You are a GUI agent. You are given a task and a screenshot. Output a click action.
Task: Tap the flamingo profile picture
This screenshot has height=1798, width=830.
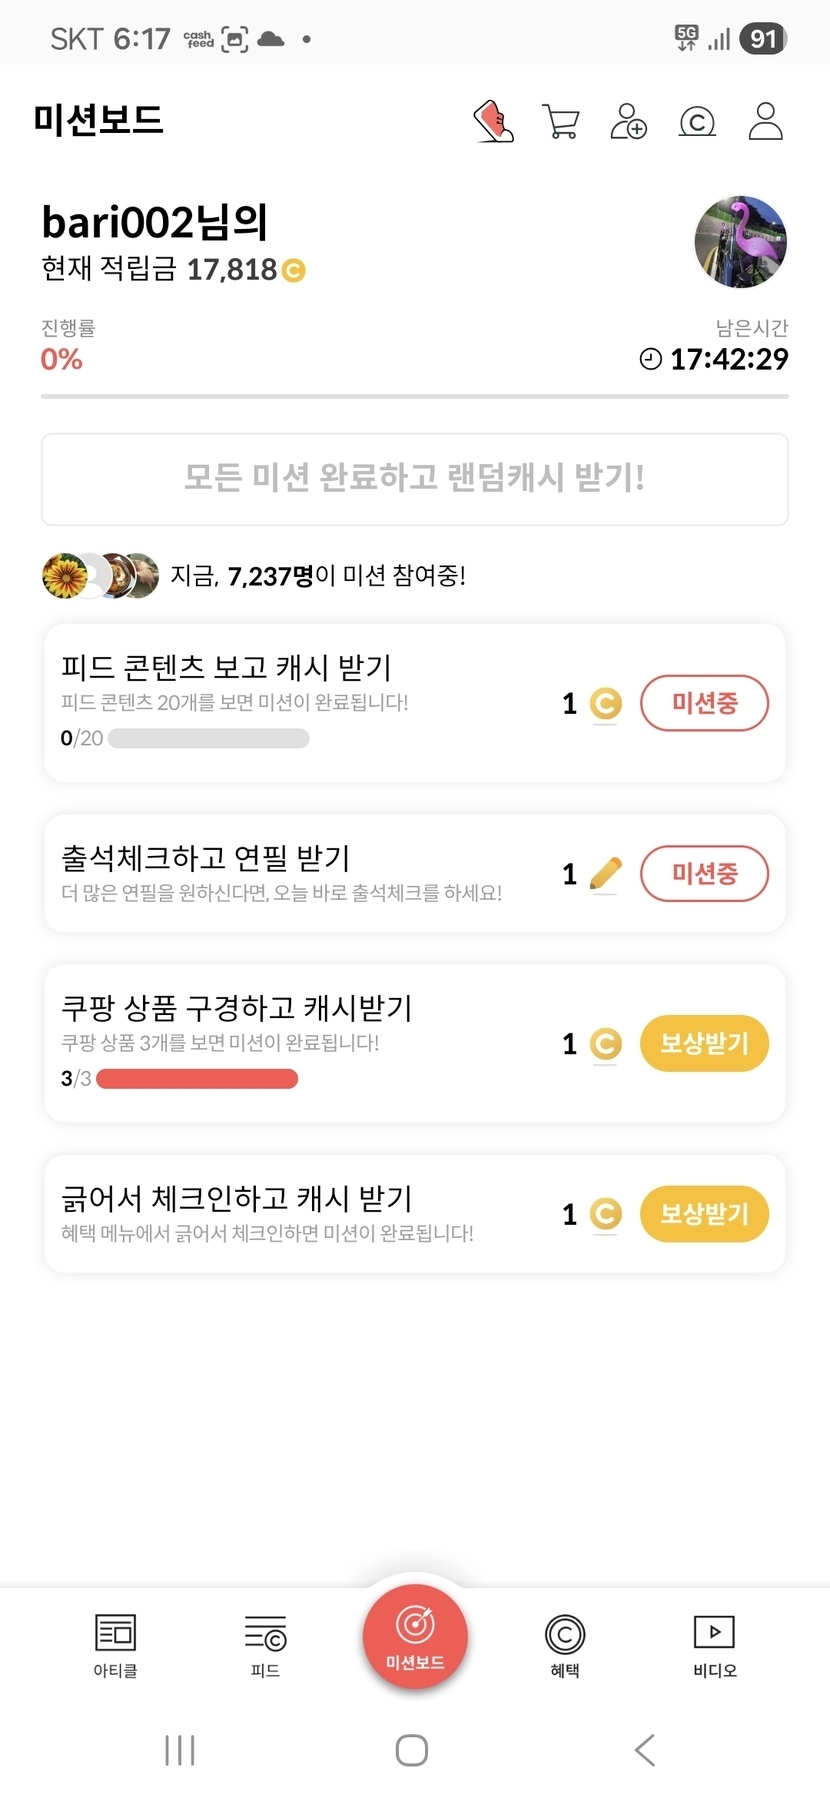point(740,242)
